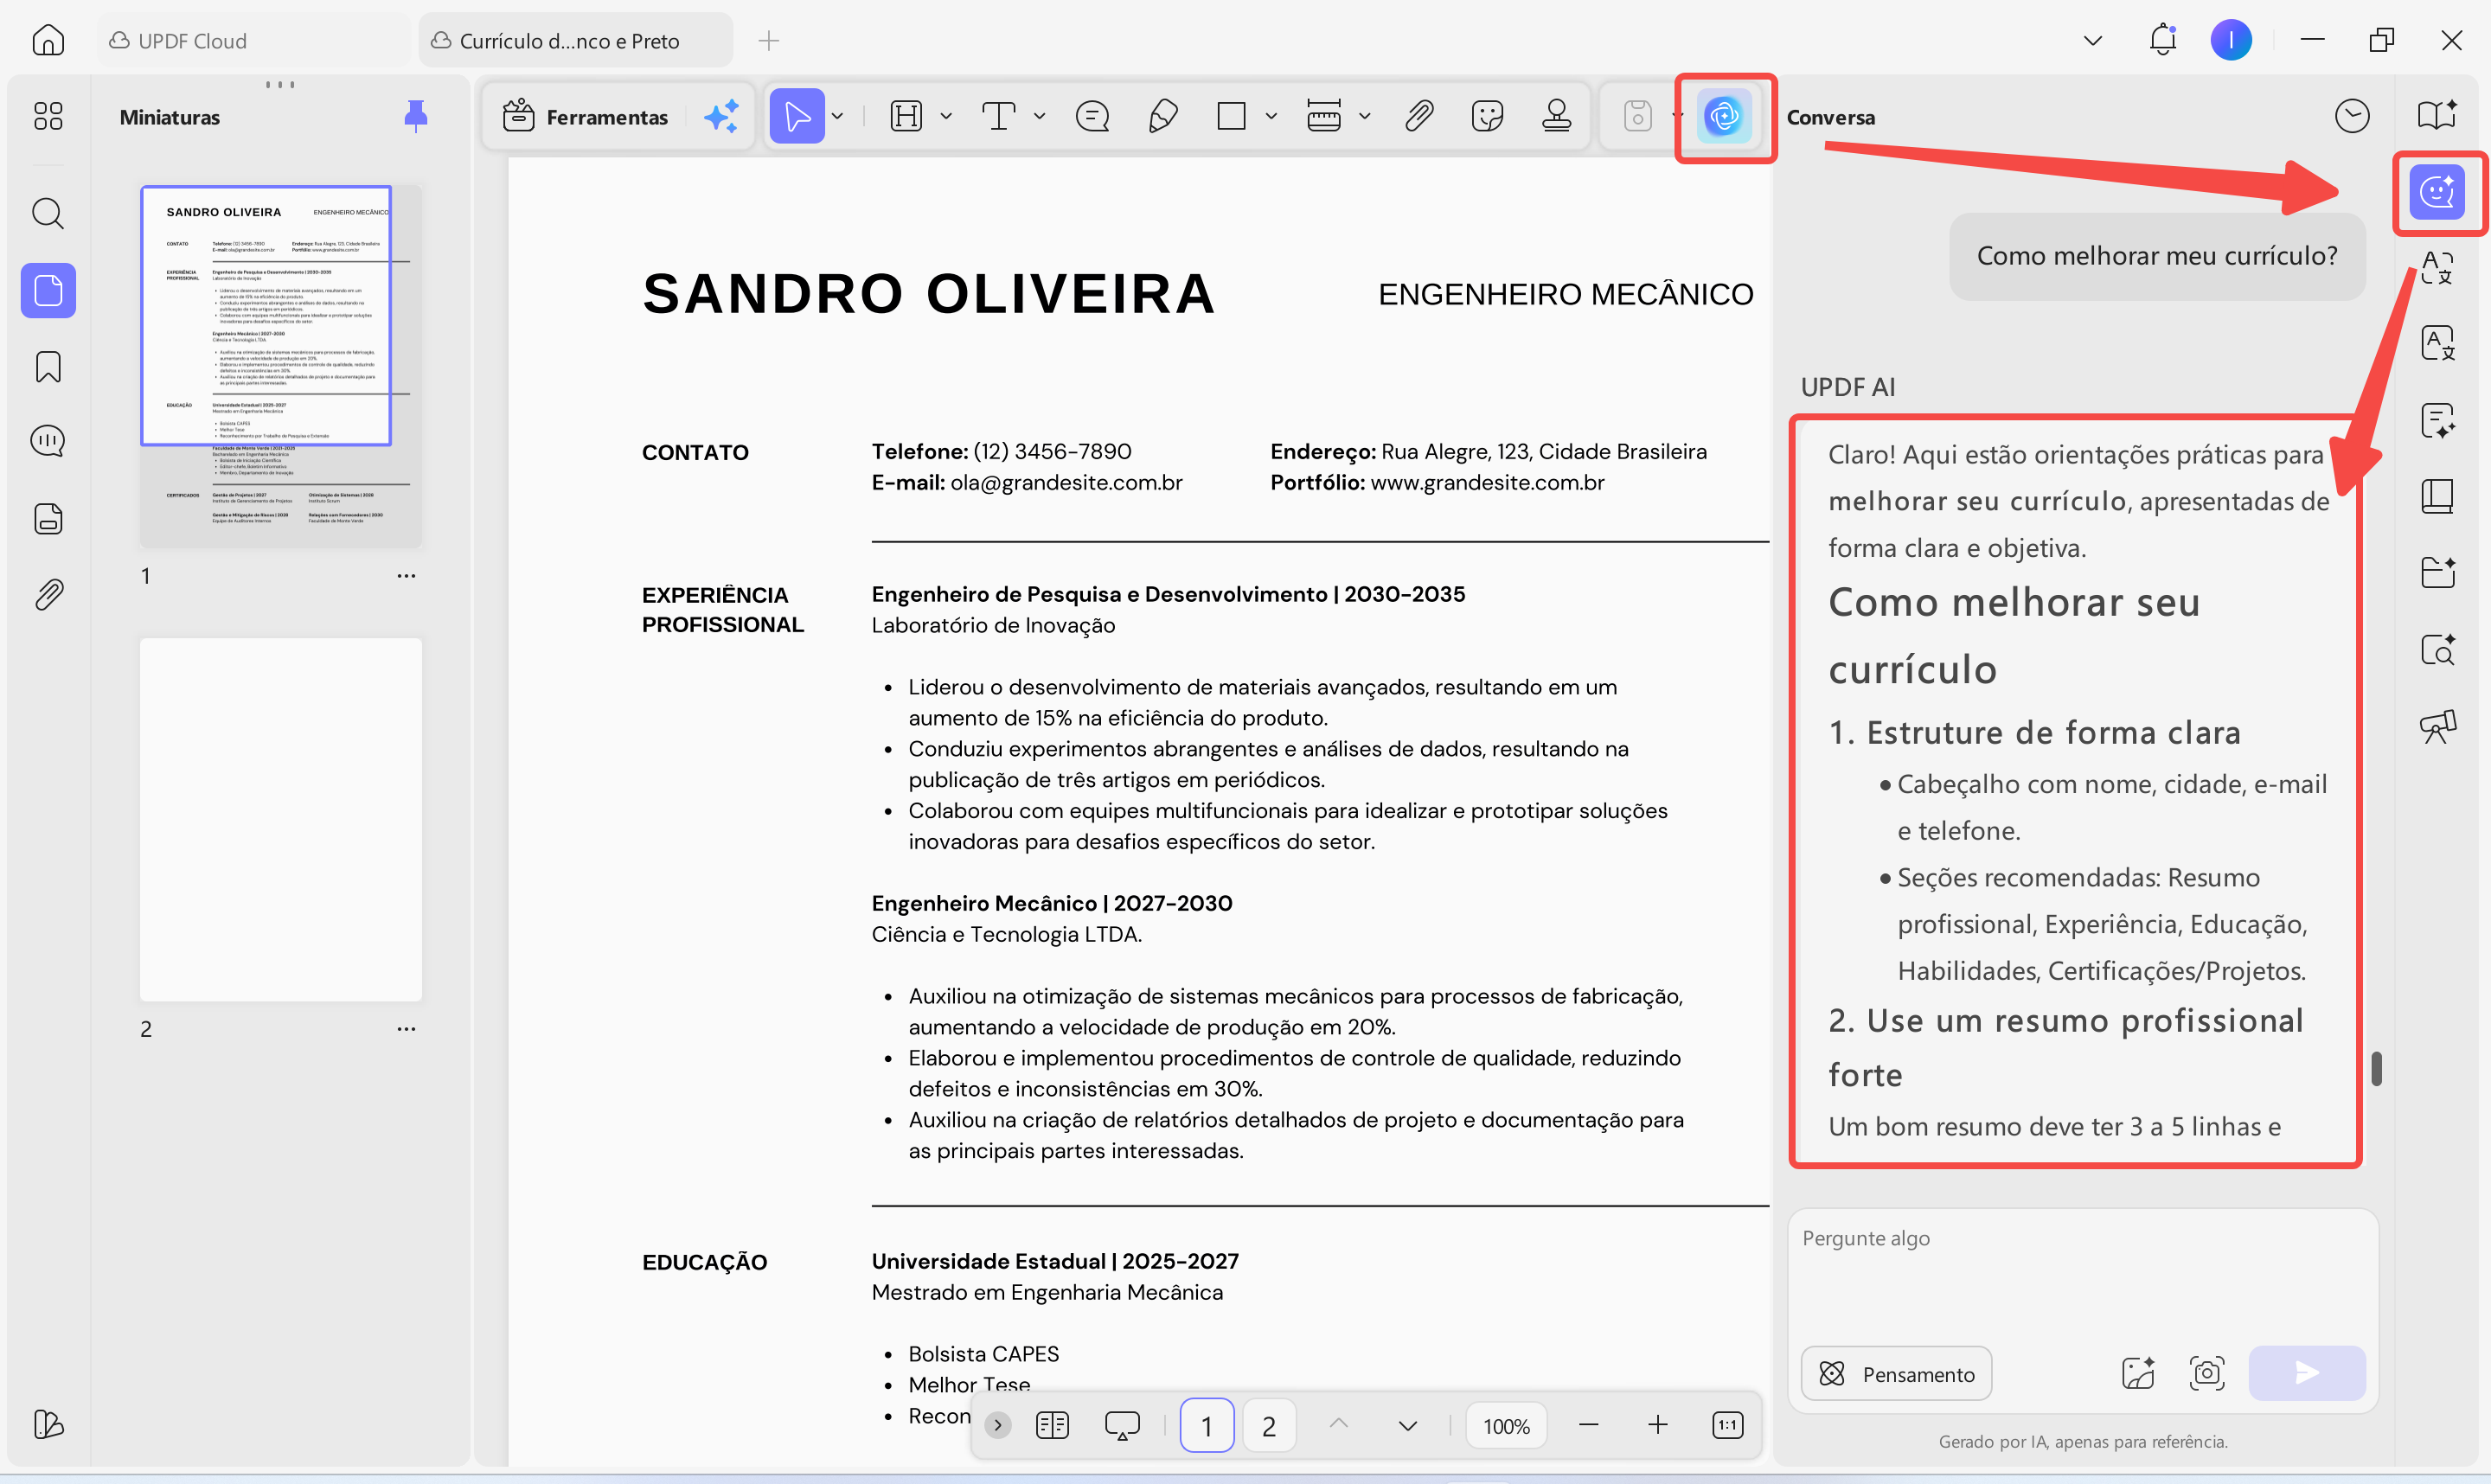Open the translate text icon

(x=2437, y=268)
